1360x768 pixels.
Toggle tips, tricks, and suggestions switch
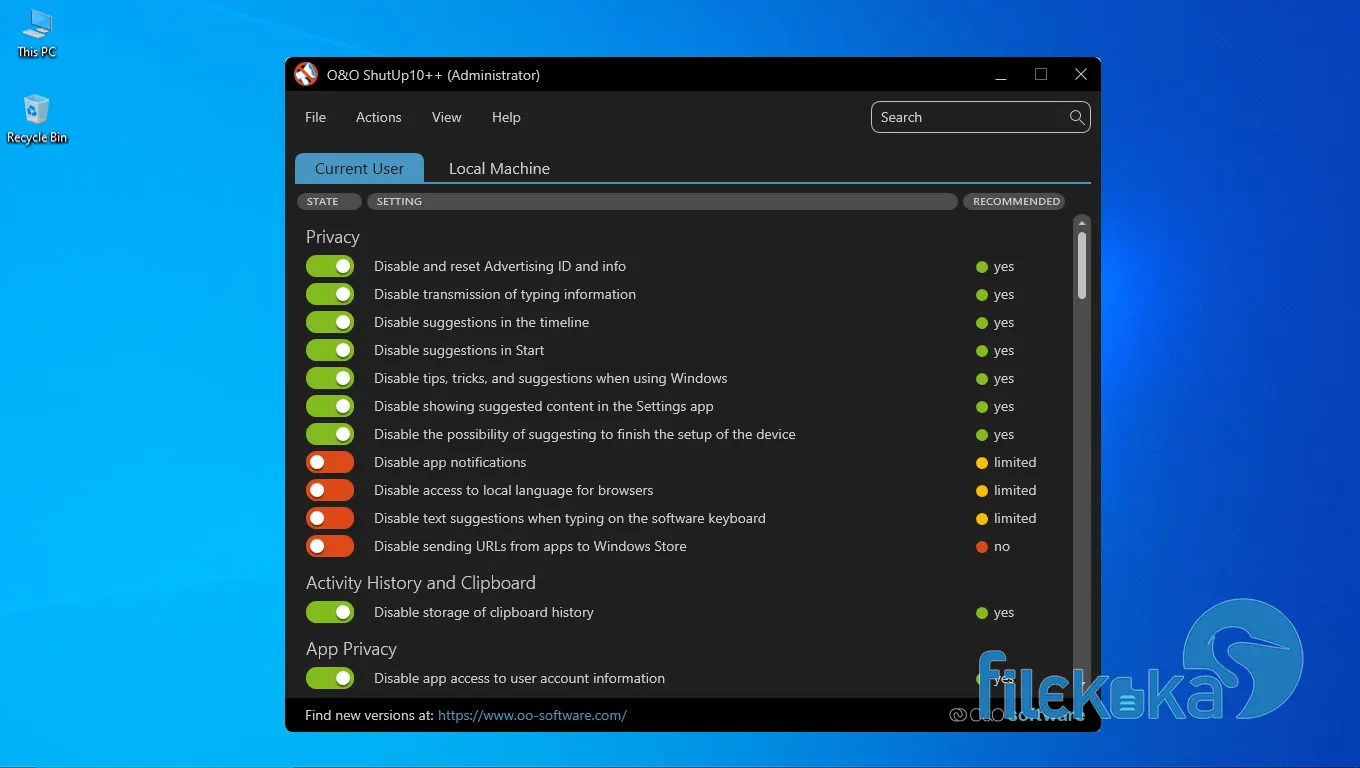[330, 378]
